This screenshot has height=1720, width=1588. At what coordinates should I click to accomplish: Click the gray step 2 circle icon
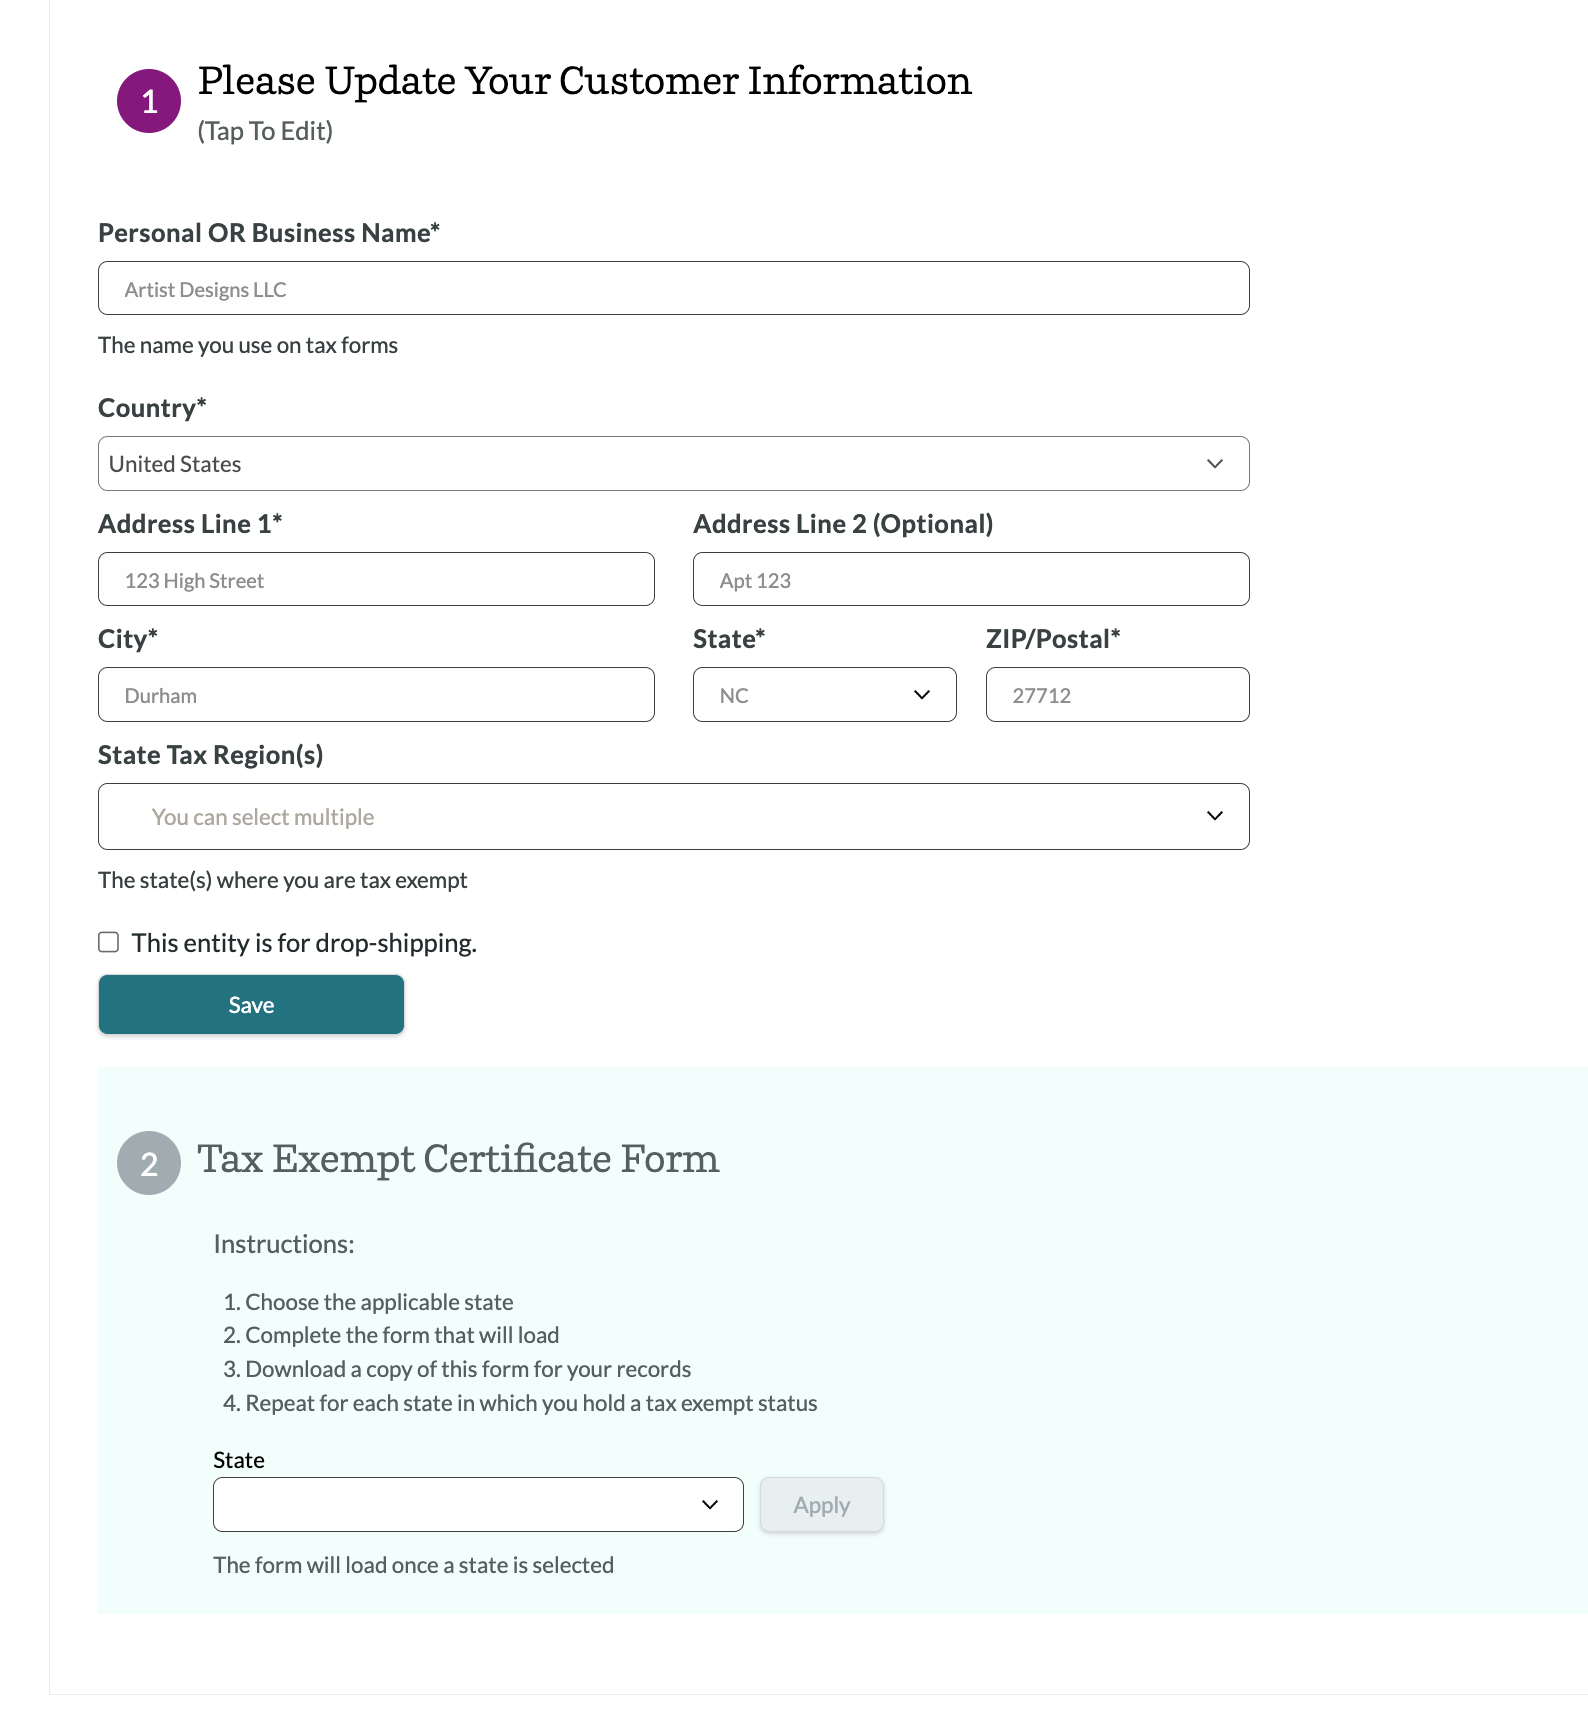point(149,1163)
